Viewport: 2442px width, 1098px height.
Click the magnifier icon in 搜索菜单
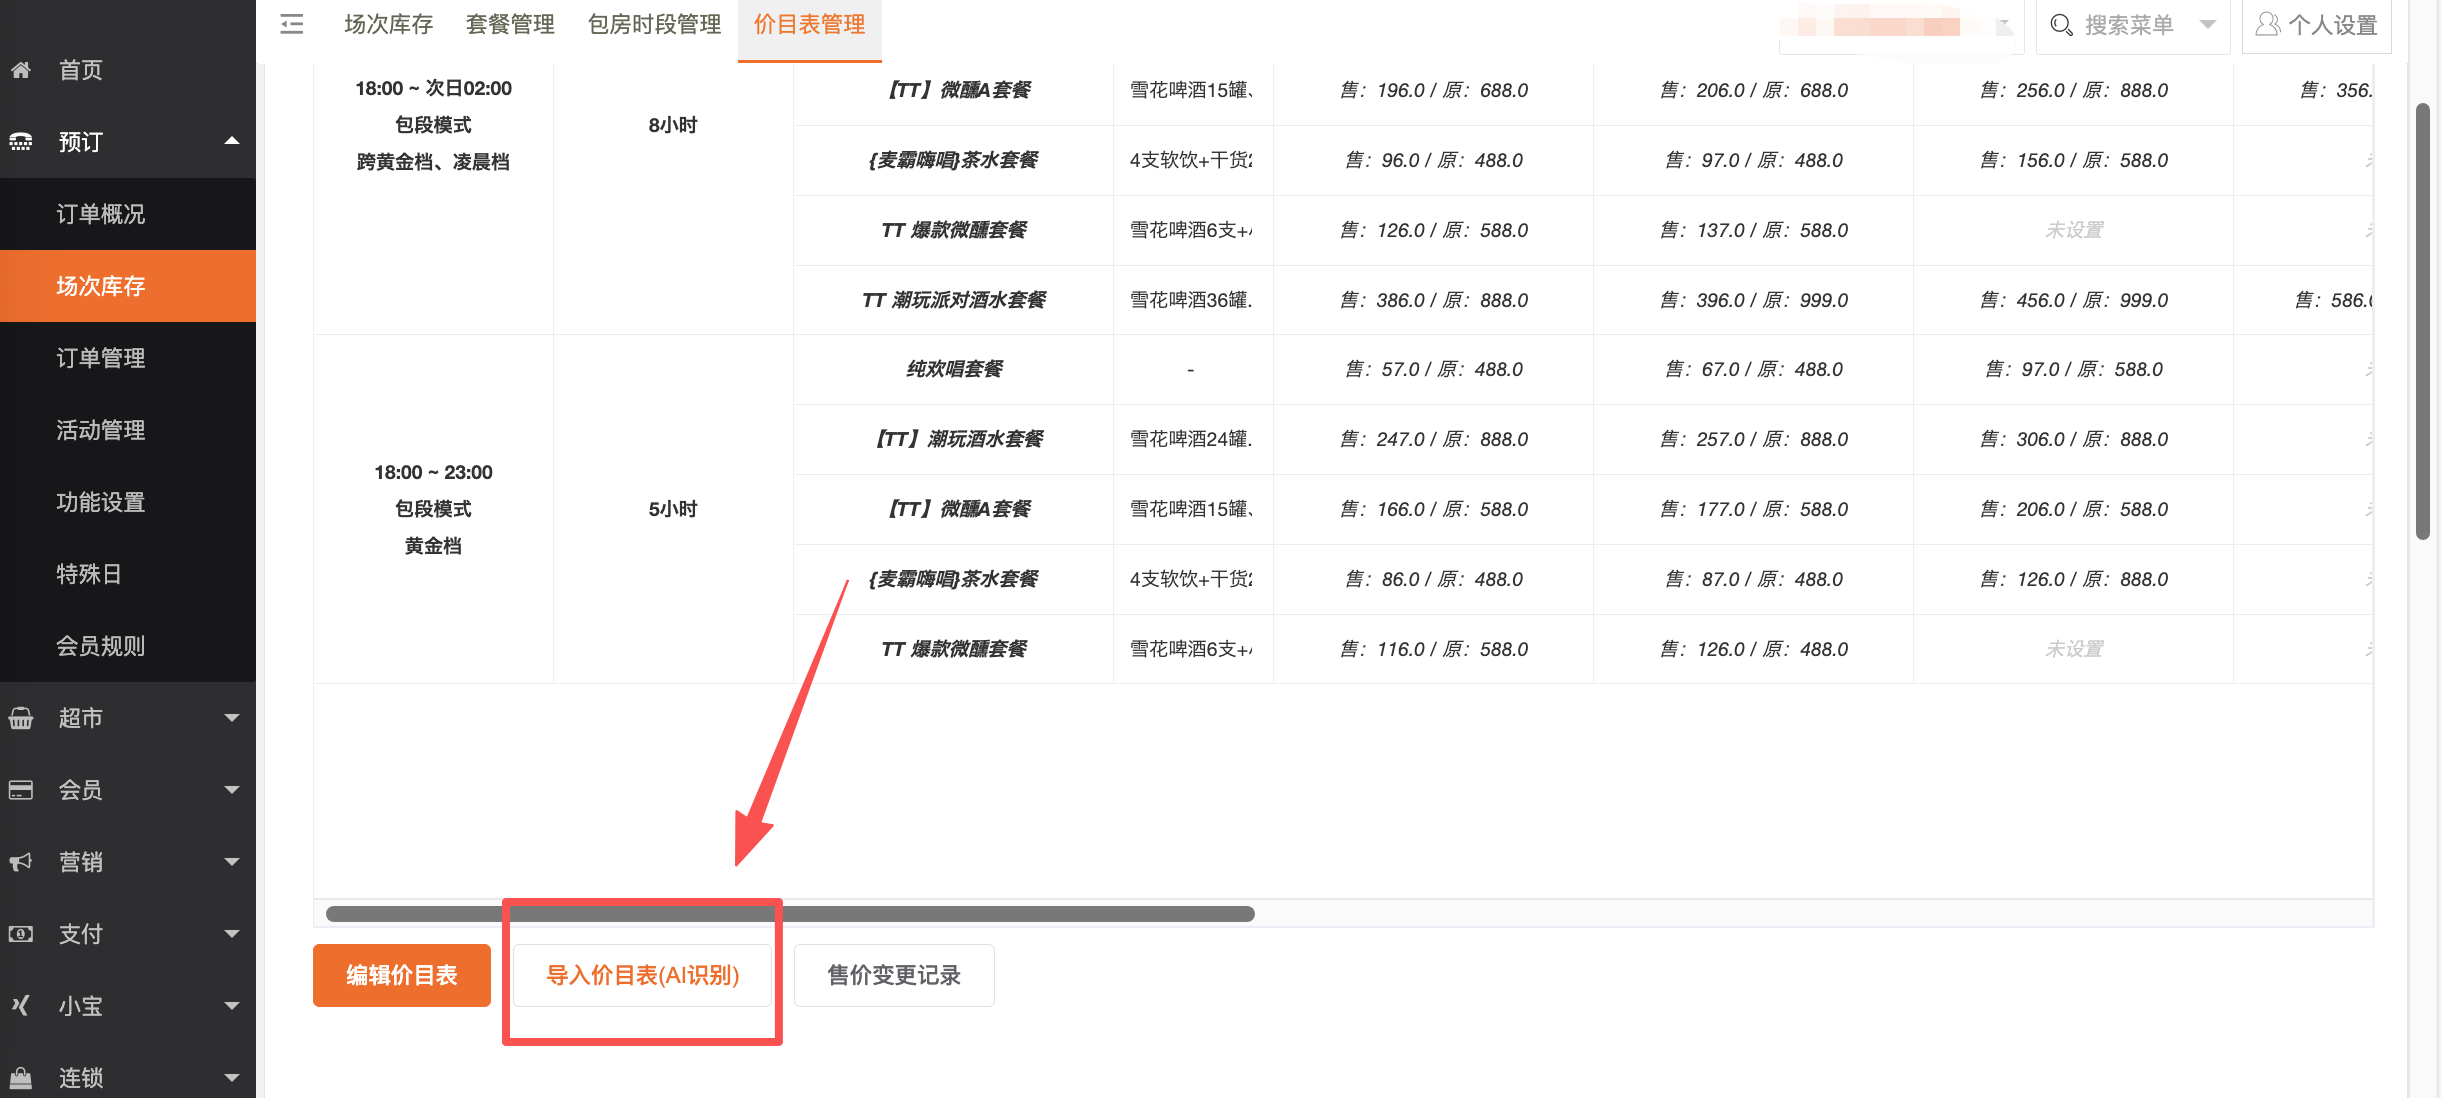click(2061, 25)
